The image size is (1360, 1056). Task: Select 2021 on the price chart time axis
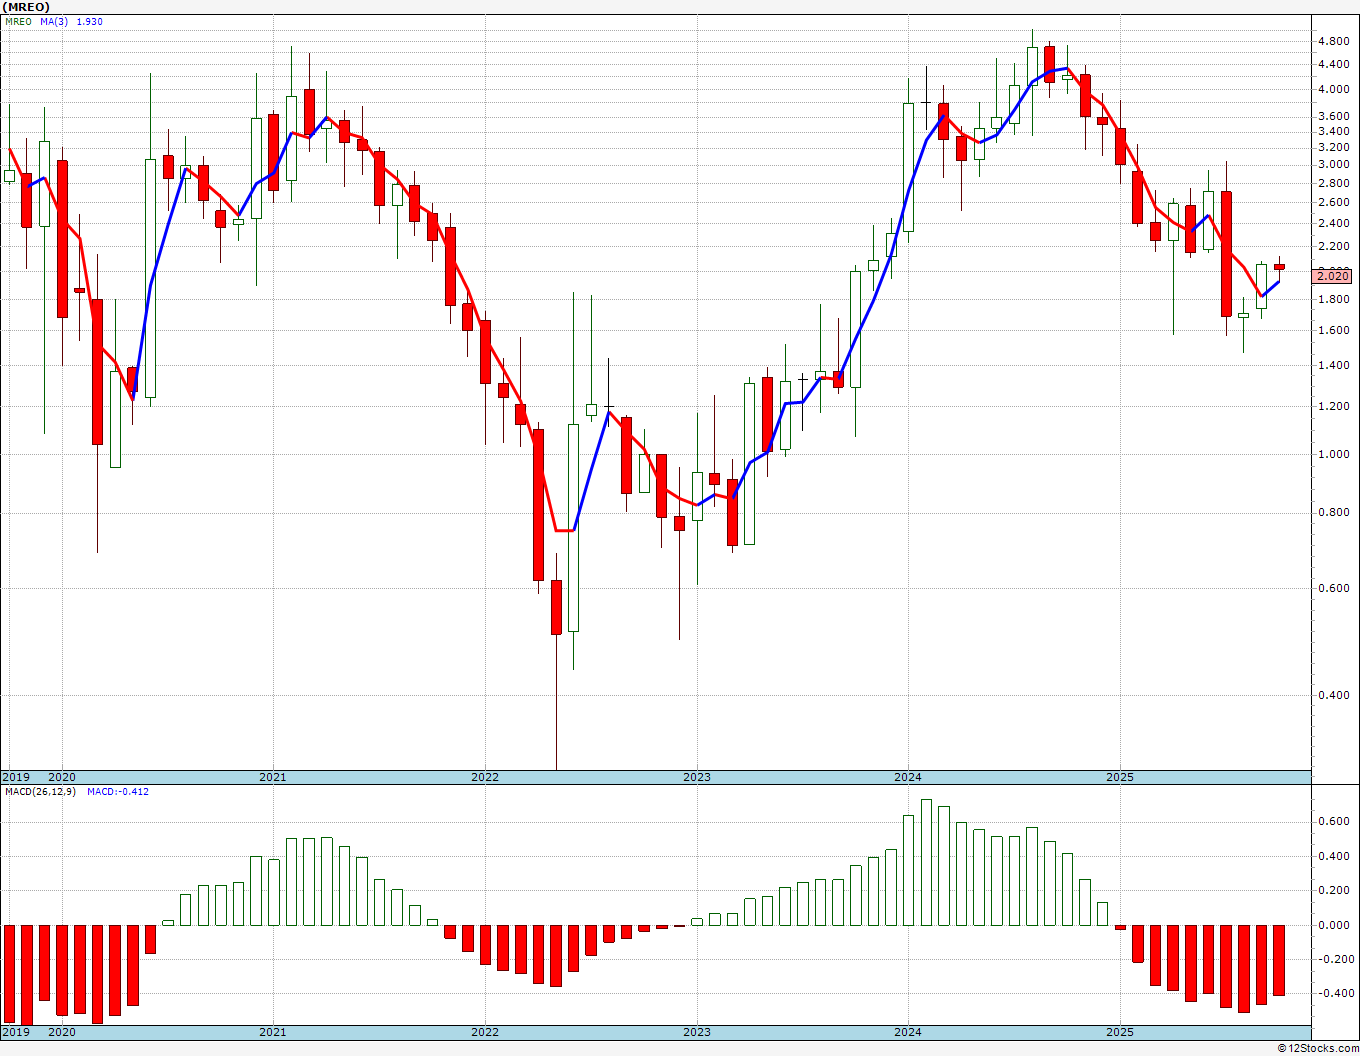coord(273,777)
